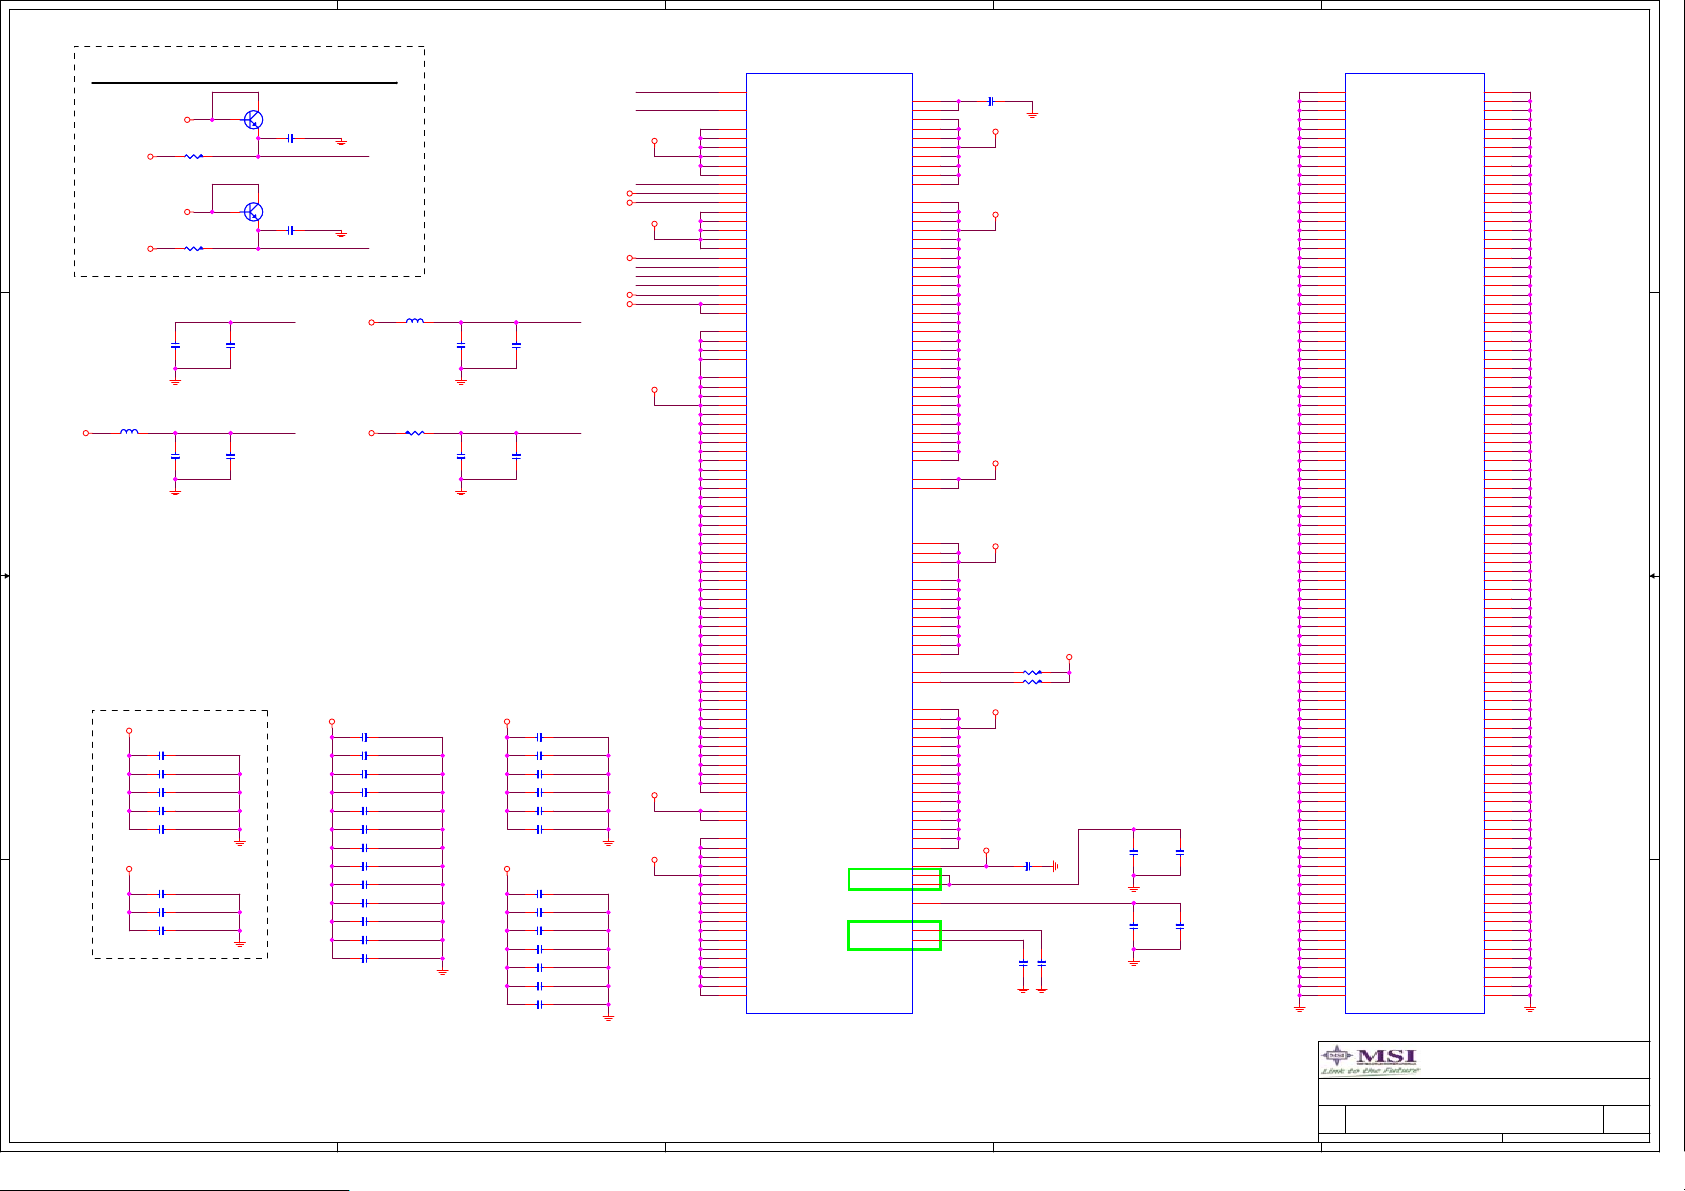The height and width of the screenshot is (1191, 1685).
Task: Select the resistor feeding the lower transistor circuit
Action: 194,248
